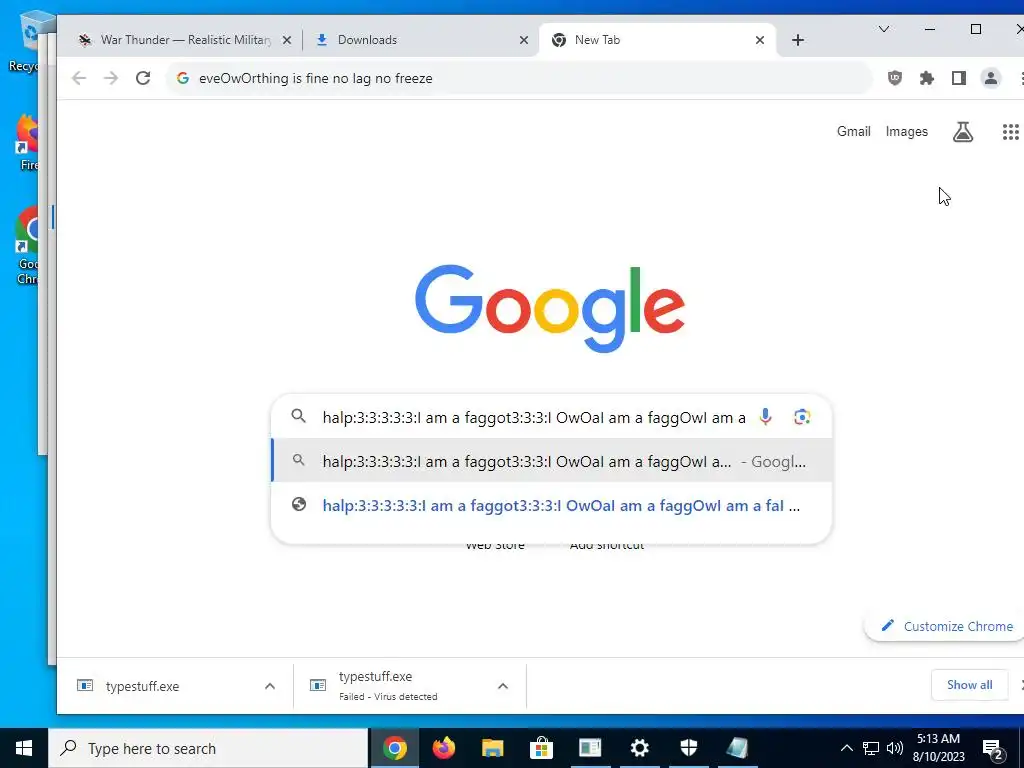
Task: Open the Extensions puzzle icon
Action: pos(927,78)
